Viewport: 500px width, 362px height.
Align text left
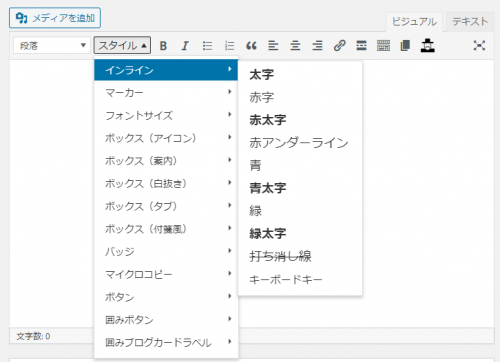[x=273, y=45]
